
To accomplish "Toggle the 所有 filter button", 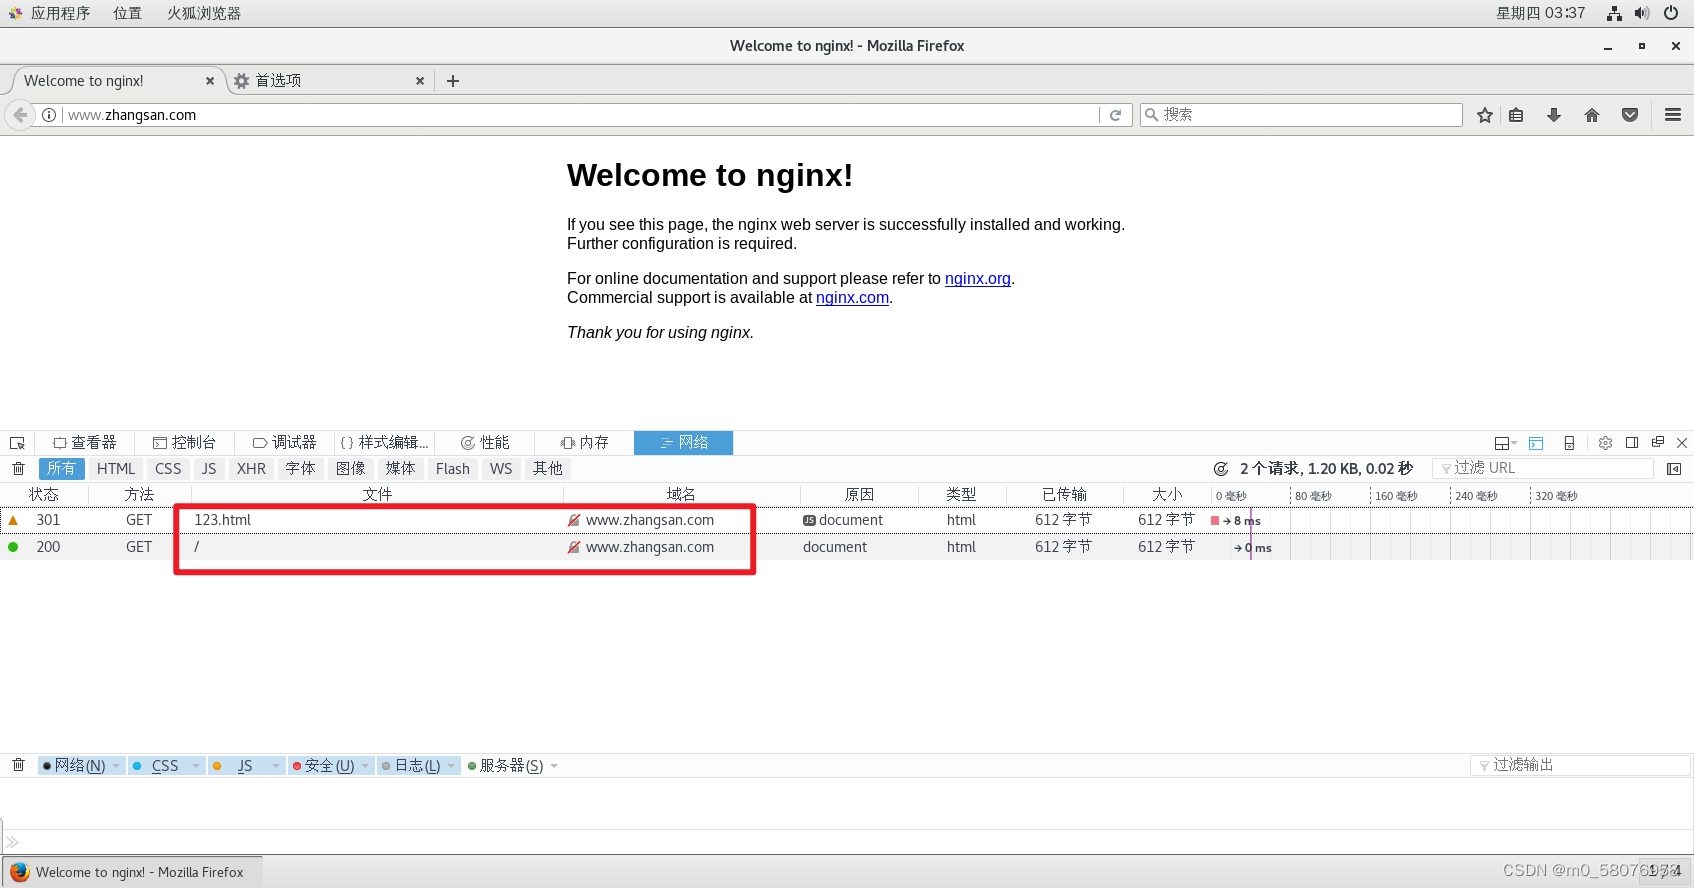I will point(61,469).
